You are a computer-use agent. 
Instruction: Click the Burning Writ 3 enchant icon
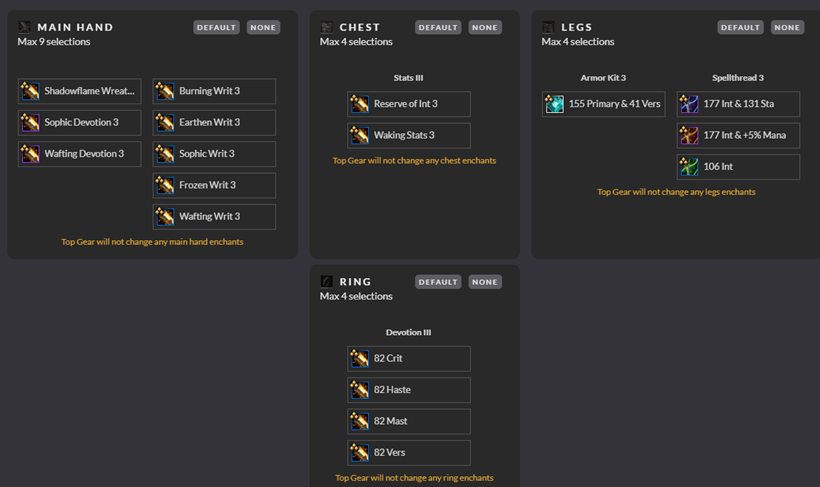pyautogui.click(x=165, y=91)
